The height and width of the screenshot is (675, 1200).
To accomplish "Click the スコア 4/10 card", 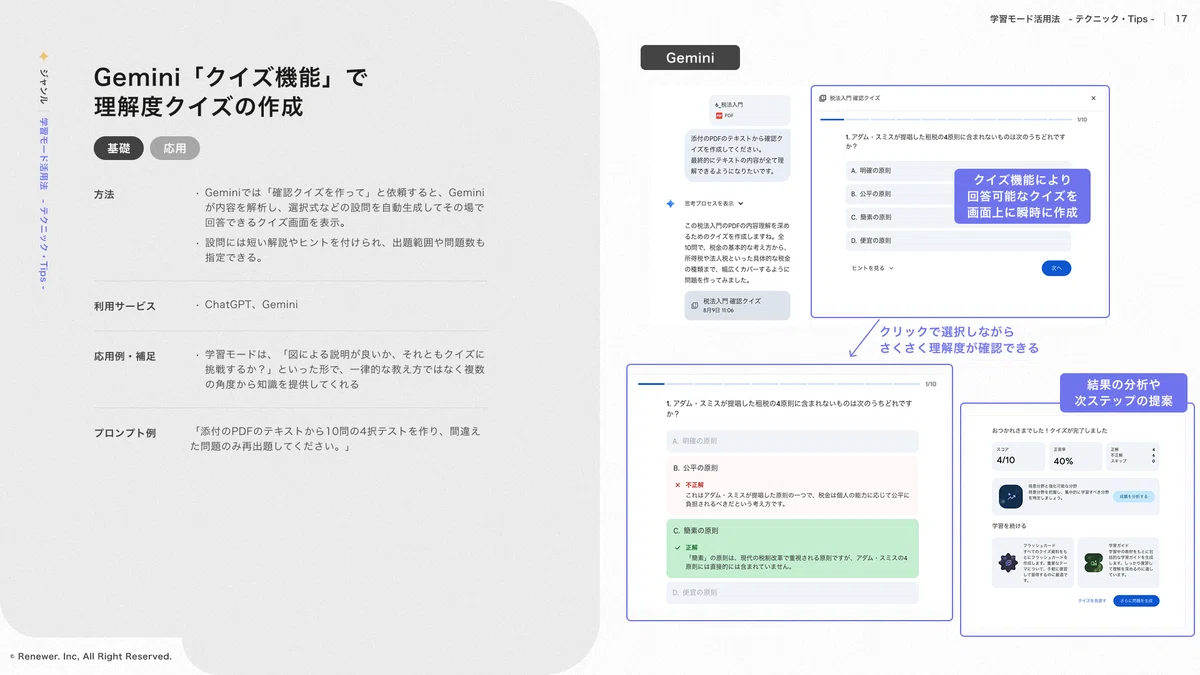I will (1018, 457).
